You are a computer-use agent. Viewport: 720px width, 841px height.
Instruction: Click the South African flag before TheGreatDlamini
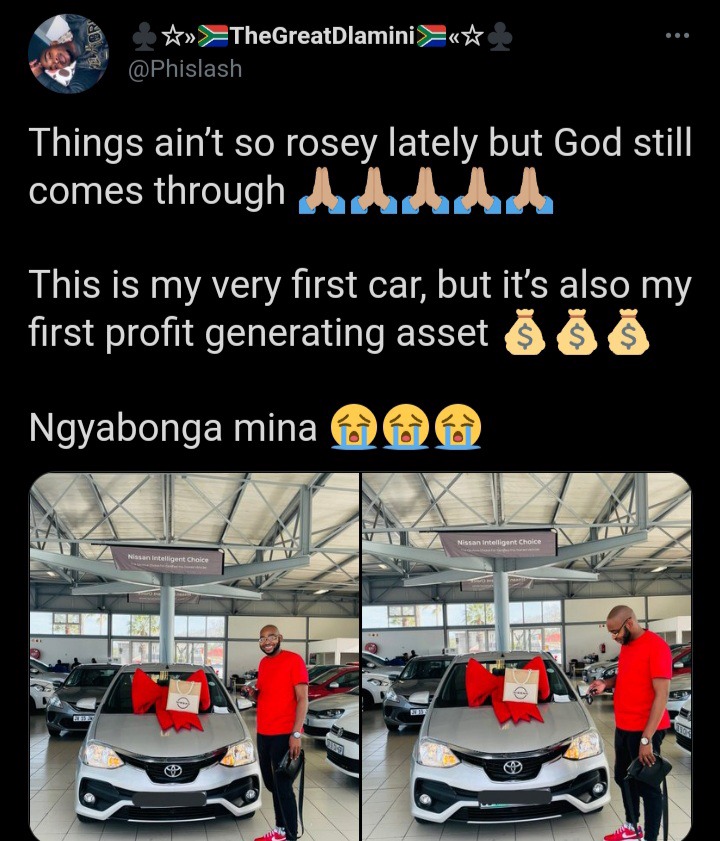(213, 36)
